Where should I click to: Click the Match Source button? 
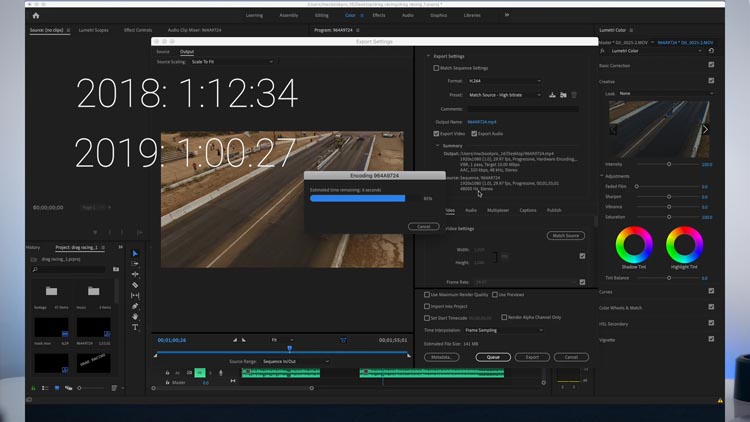[565, 235]
